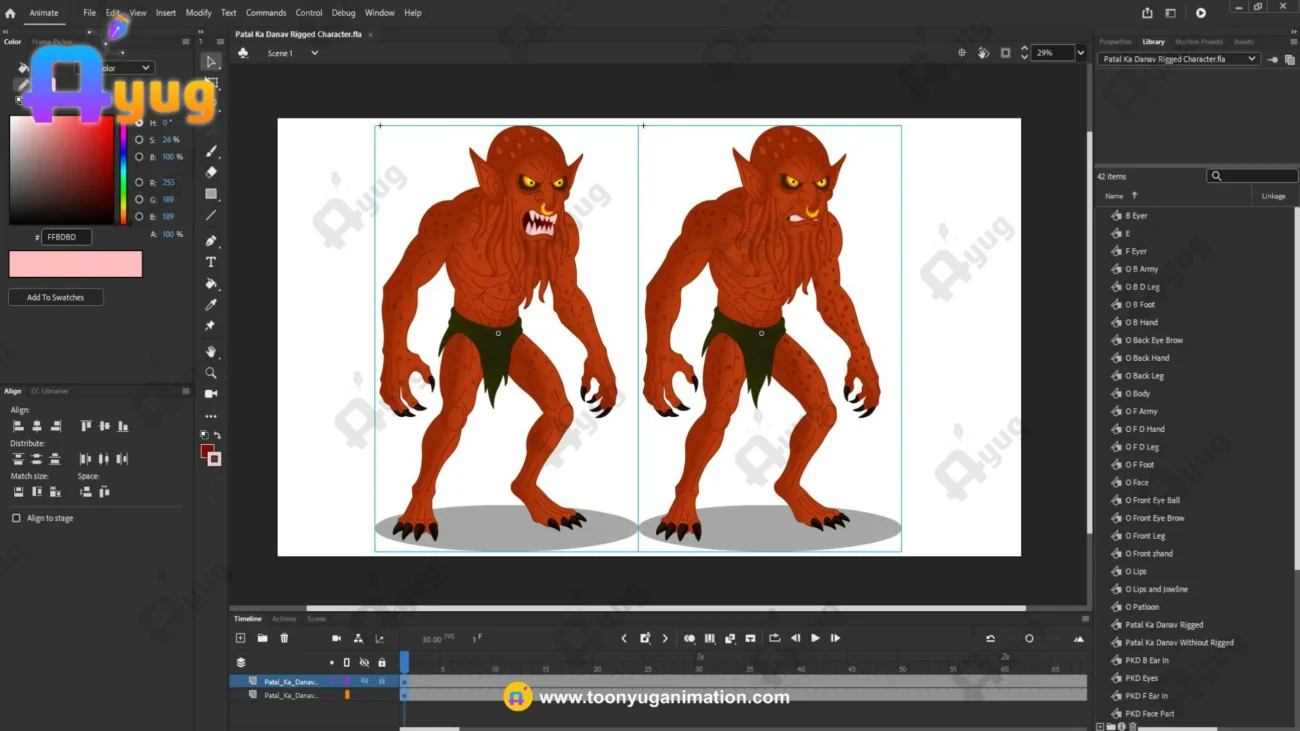Select the Paint Bucket tool
1300x731 pixels.
tap(211, 284)
